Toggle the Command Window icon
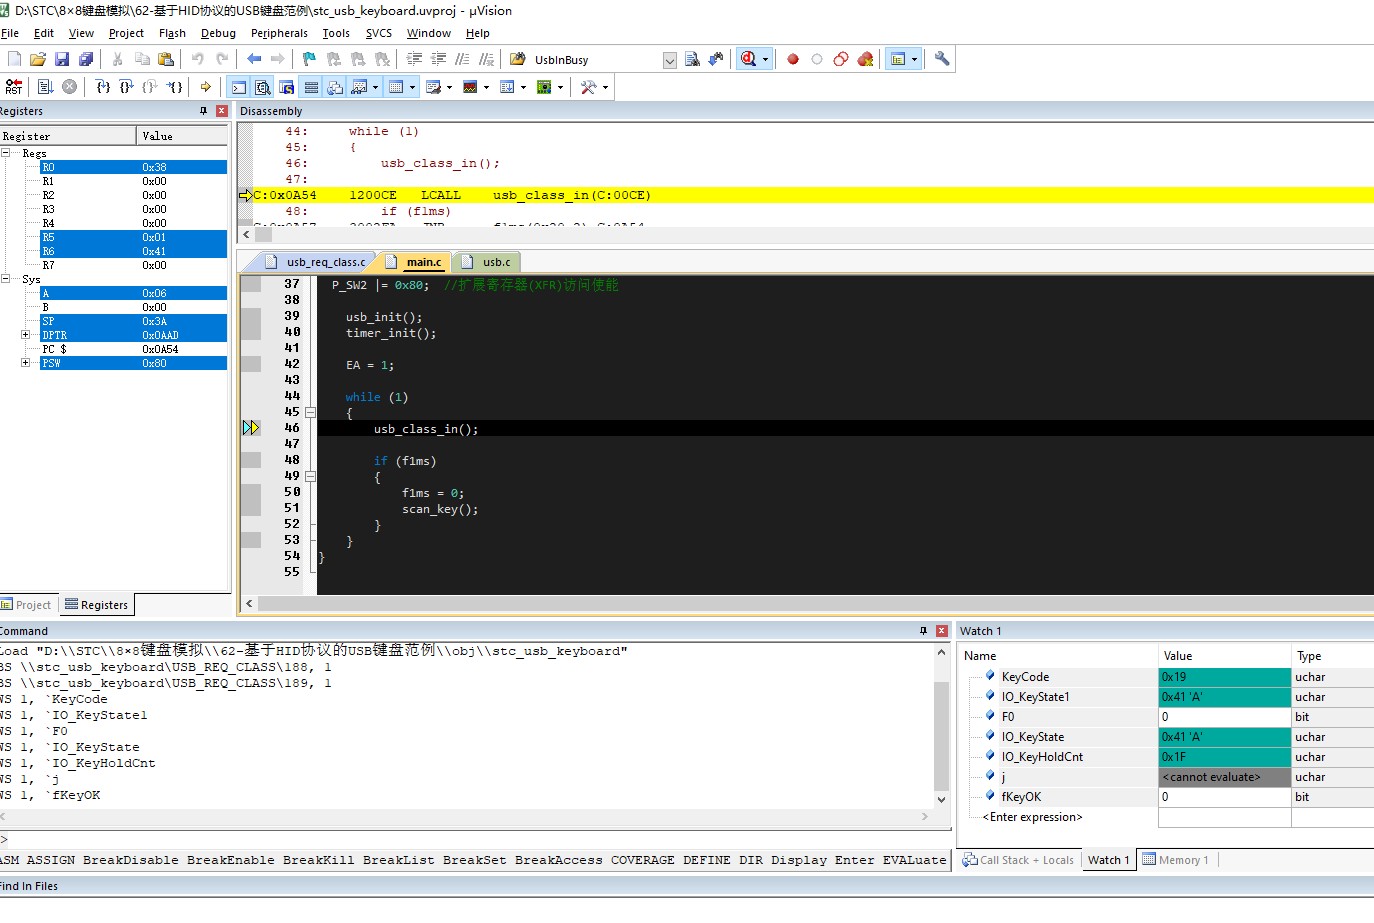 pyautogui.click(x=239, y=87)
